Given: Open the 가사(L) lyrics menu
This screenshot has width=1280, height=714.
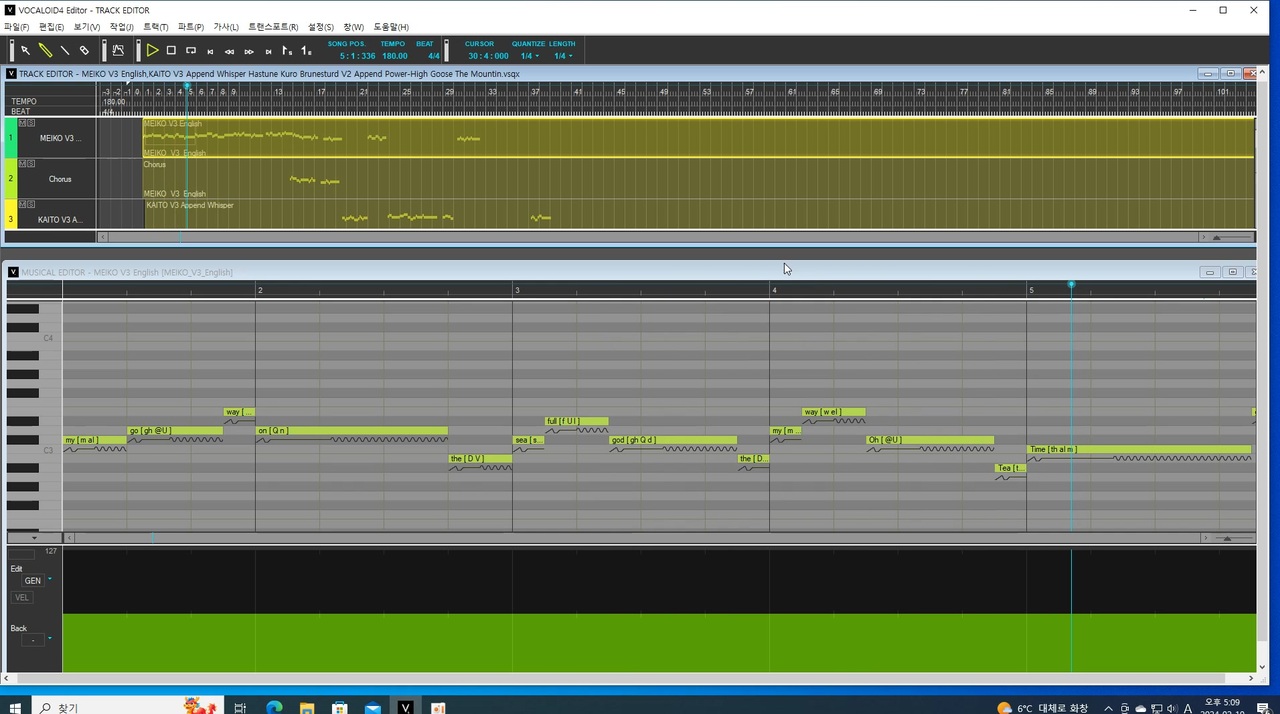Looking at the screenshot, I should click(x=226, y=27).
